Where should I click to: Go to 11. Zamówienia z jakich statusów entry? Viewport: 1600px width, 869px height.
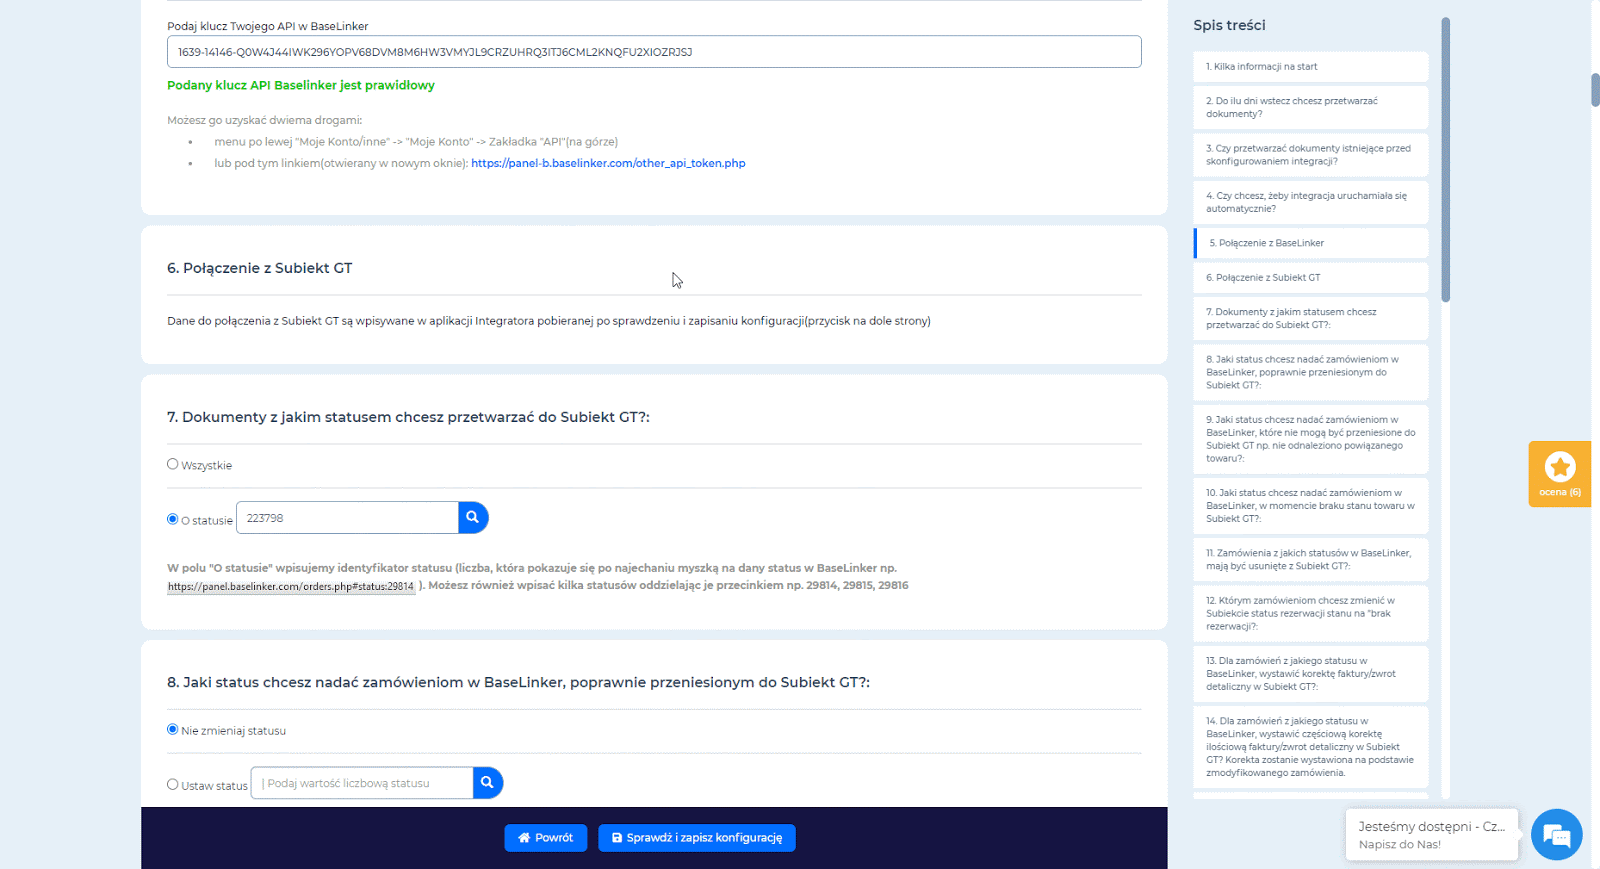click(1310, 559)
